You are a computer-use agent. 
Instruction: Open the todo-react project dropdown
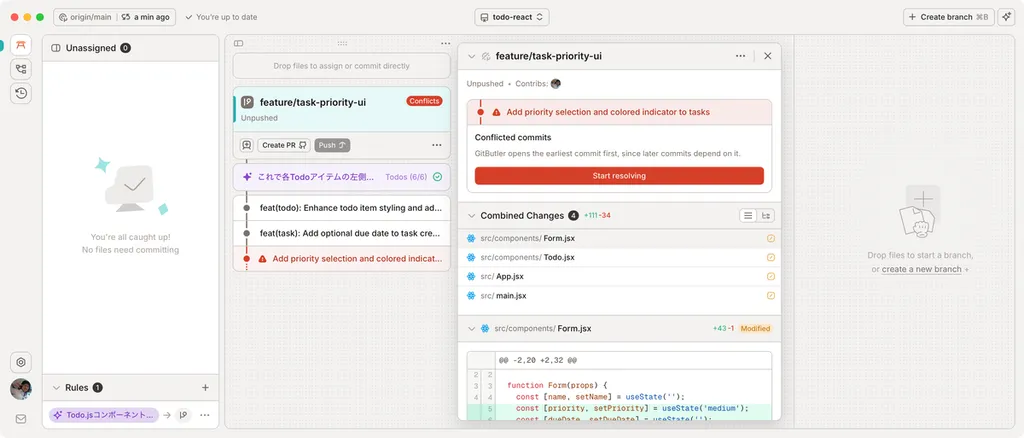click(x=512, y=17)
